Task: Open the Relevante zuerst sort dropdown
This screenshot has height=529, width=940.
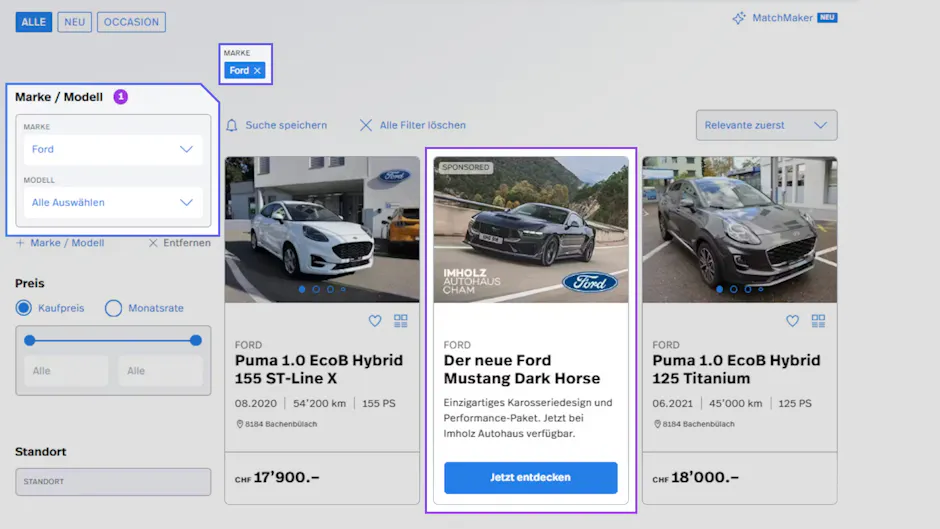Action: tap(766, 125)
